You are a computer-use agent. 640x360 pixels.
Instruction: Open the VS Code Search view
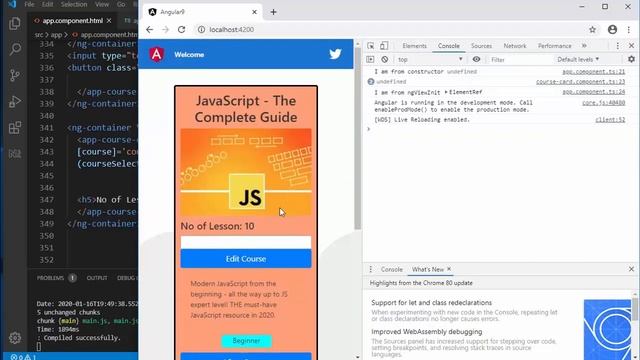15,49
